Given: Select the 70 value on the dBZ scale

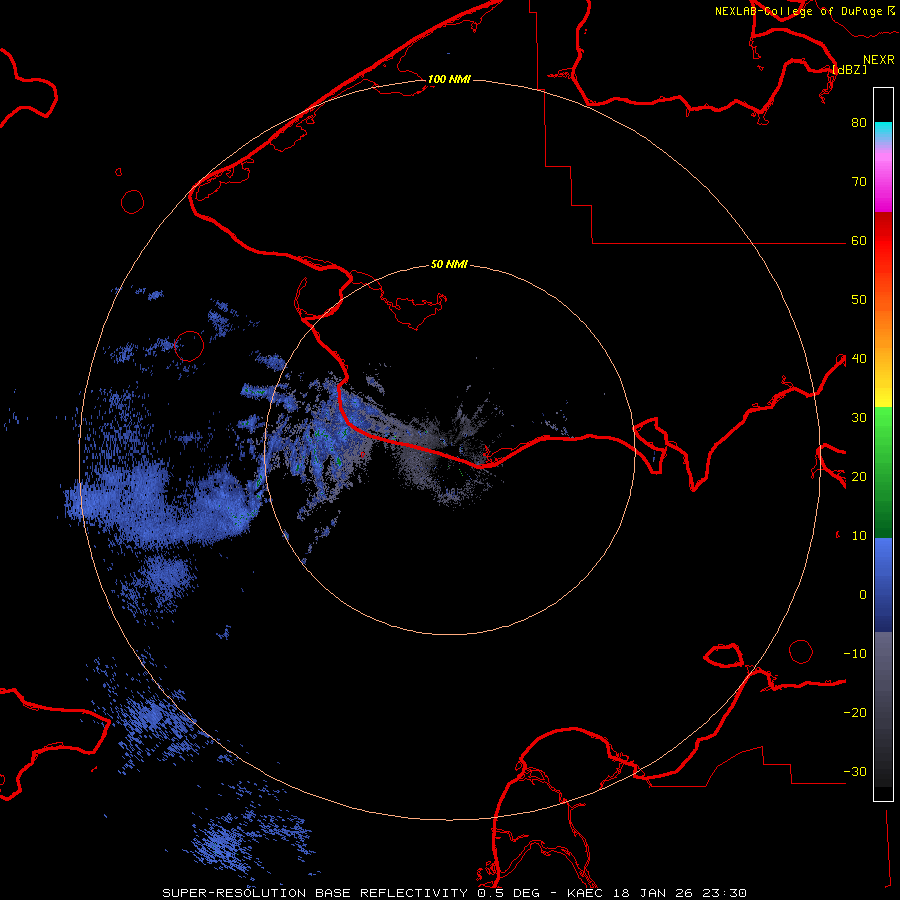Looking at the screenshot, I should pos(859,181).
